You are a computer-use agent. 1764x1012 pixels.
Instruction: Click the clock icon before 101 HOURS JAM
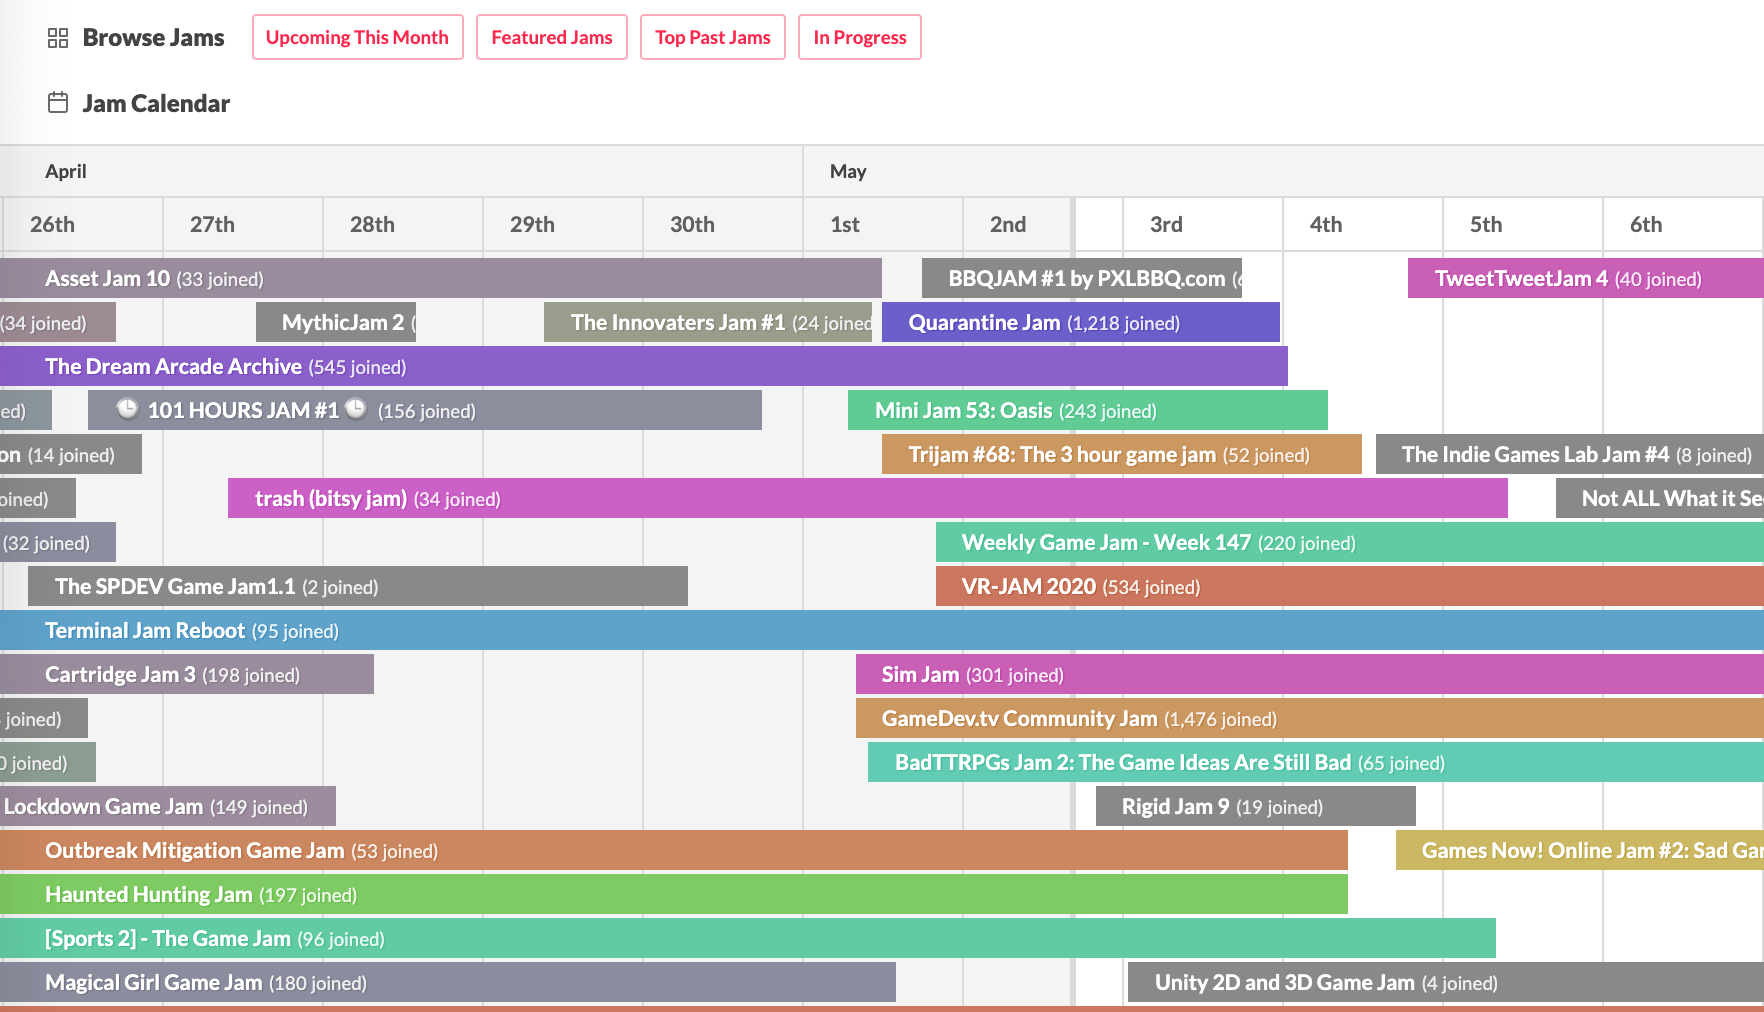pyautogui.click(x=127, y=409)
